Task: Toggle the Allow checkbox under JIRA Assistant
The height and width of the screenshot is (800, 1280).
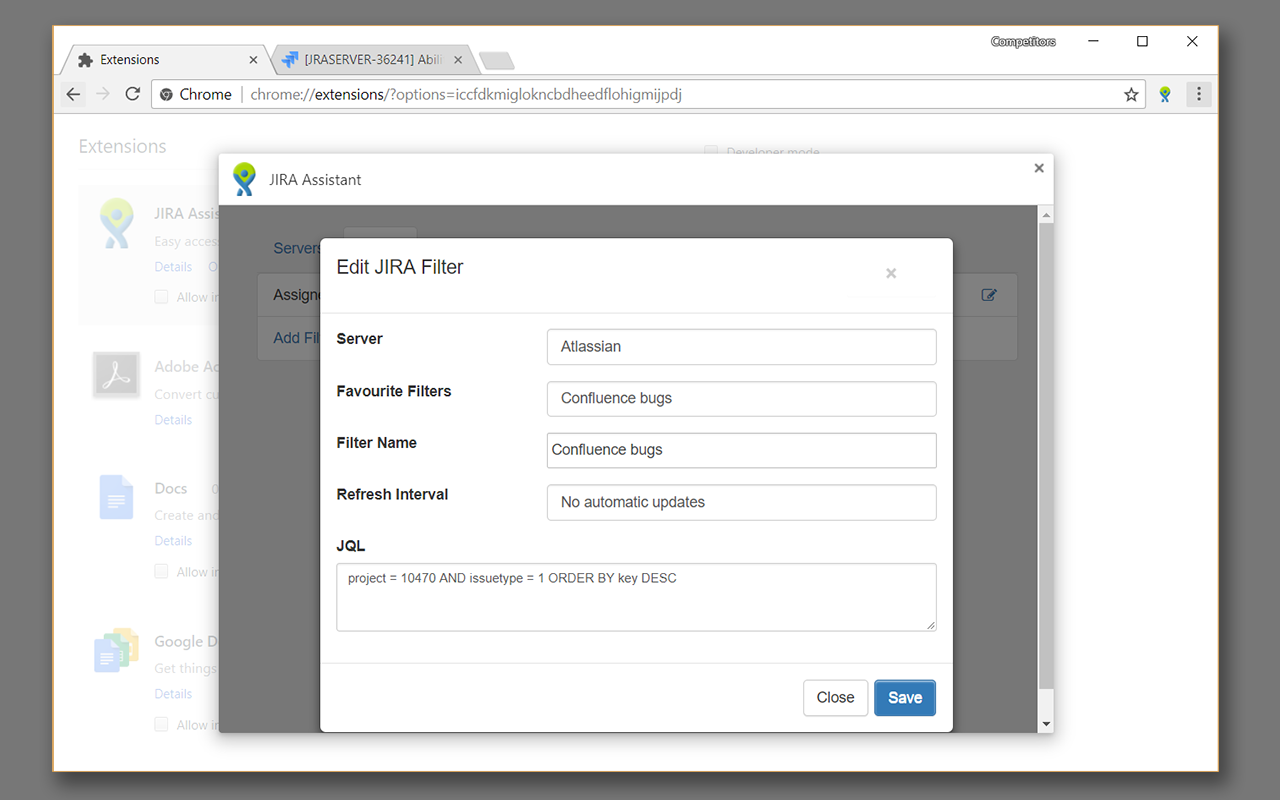Action: click(161, 297)
